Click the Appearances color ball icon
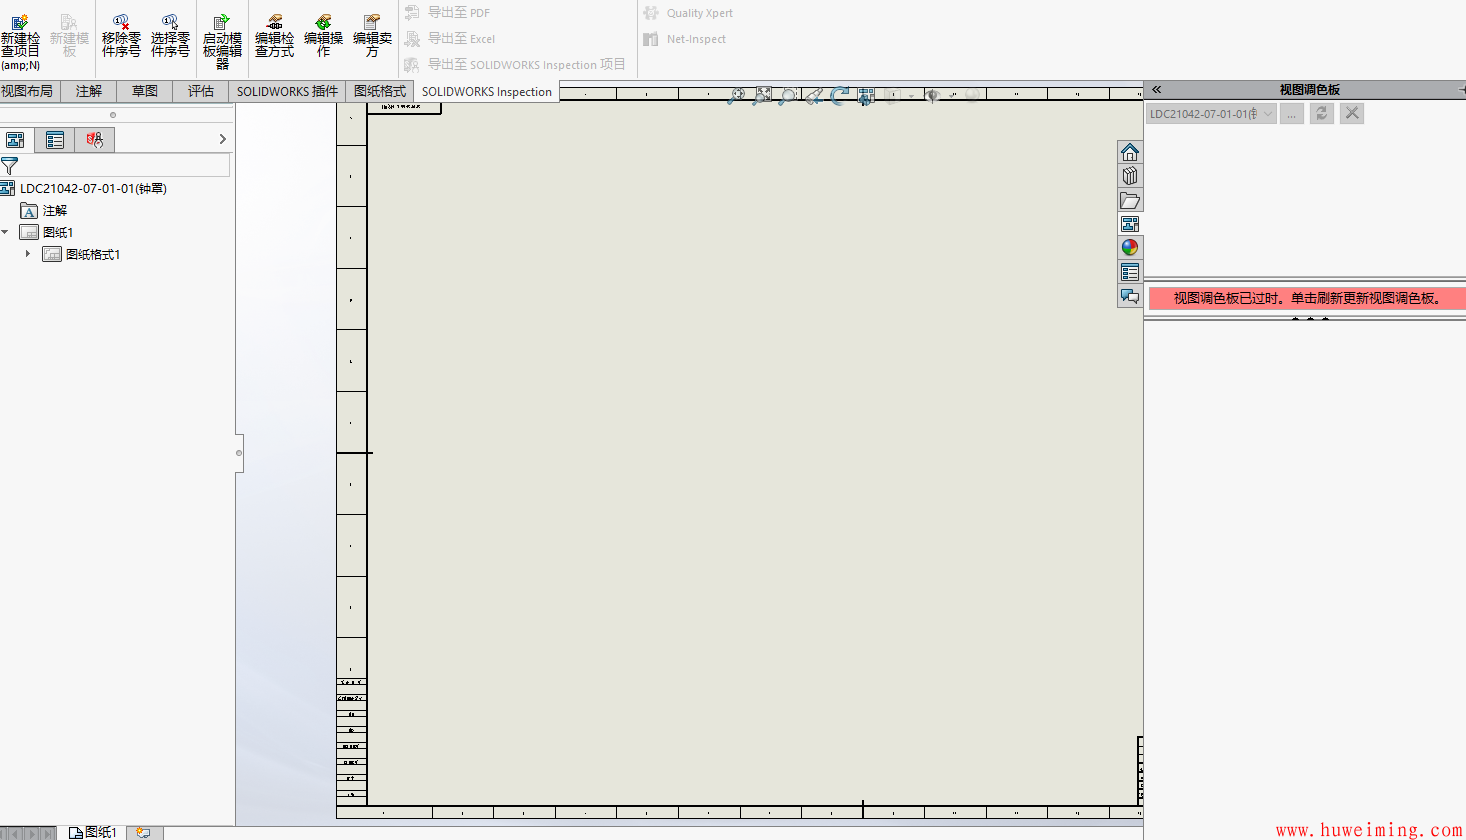Viewport: 1466px width, 840px height. click(1129, 247)
